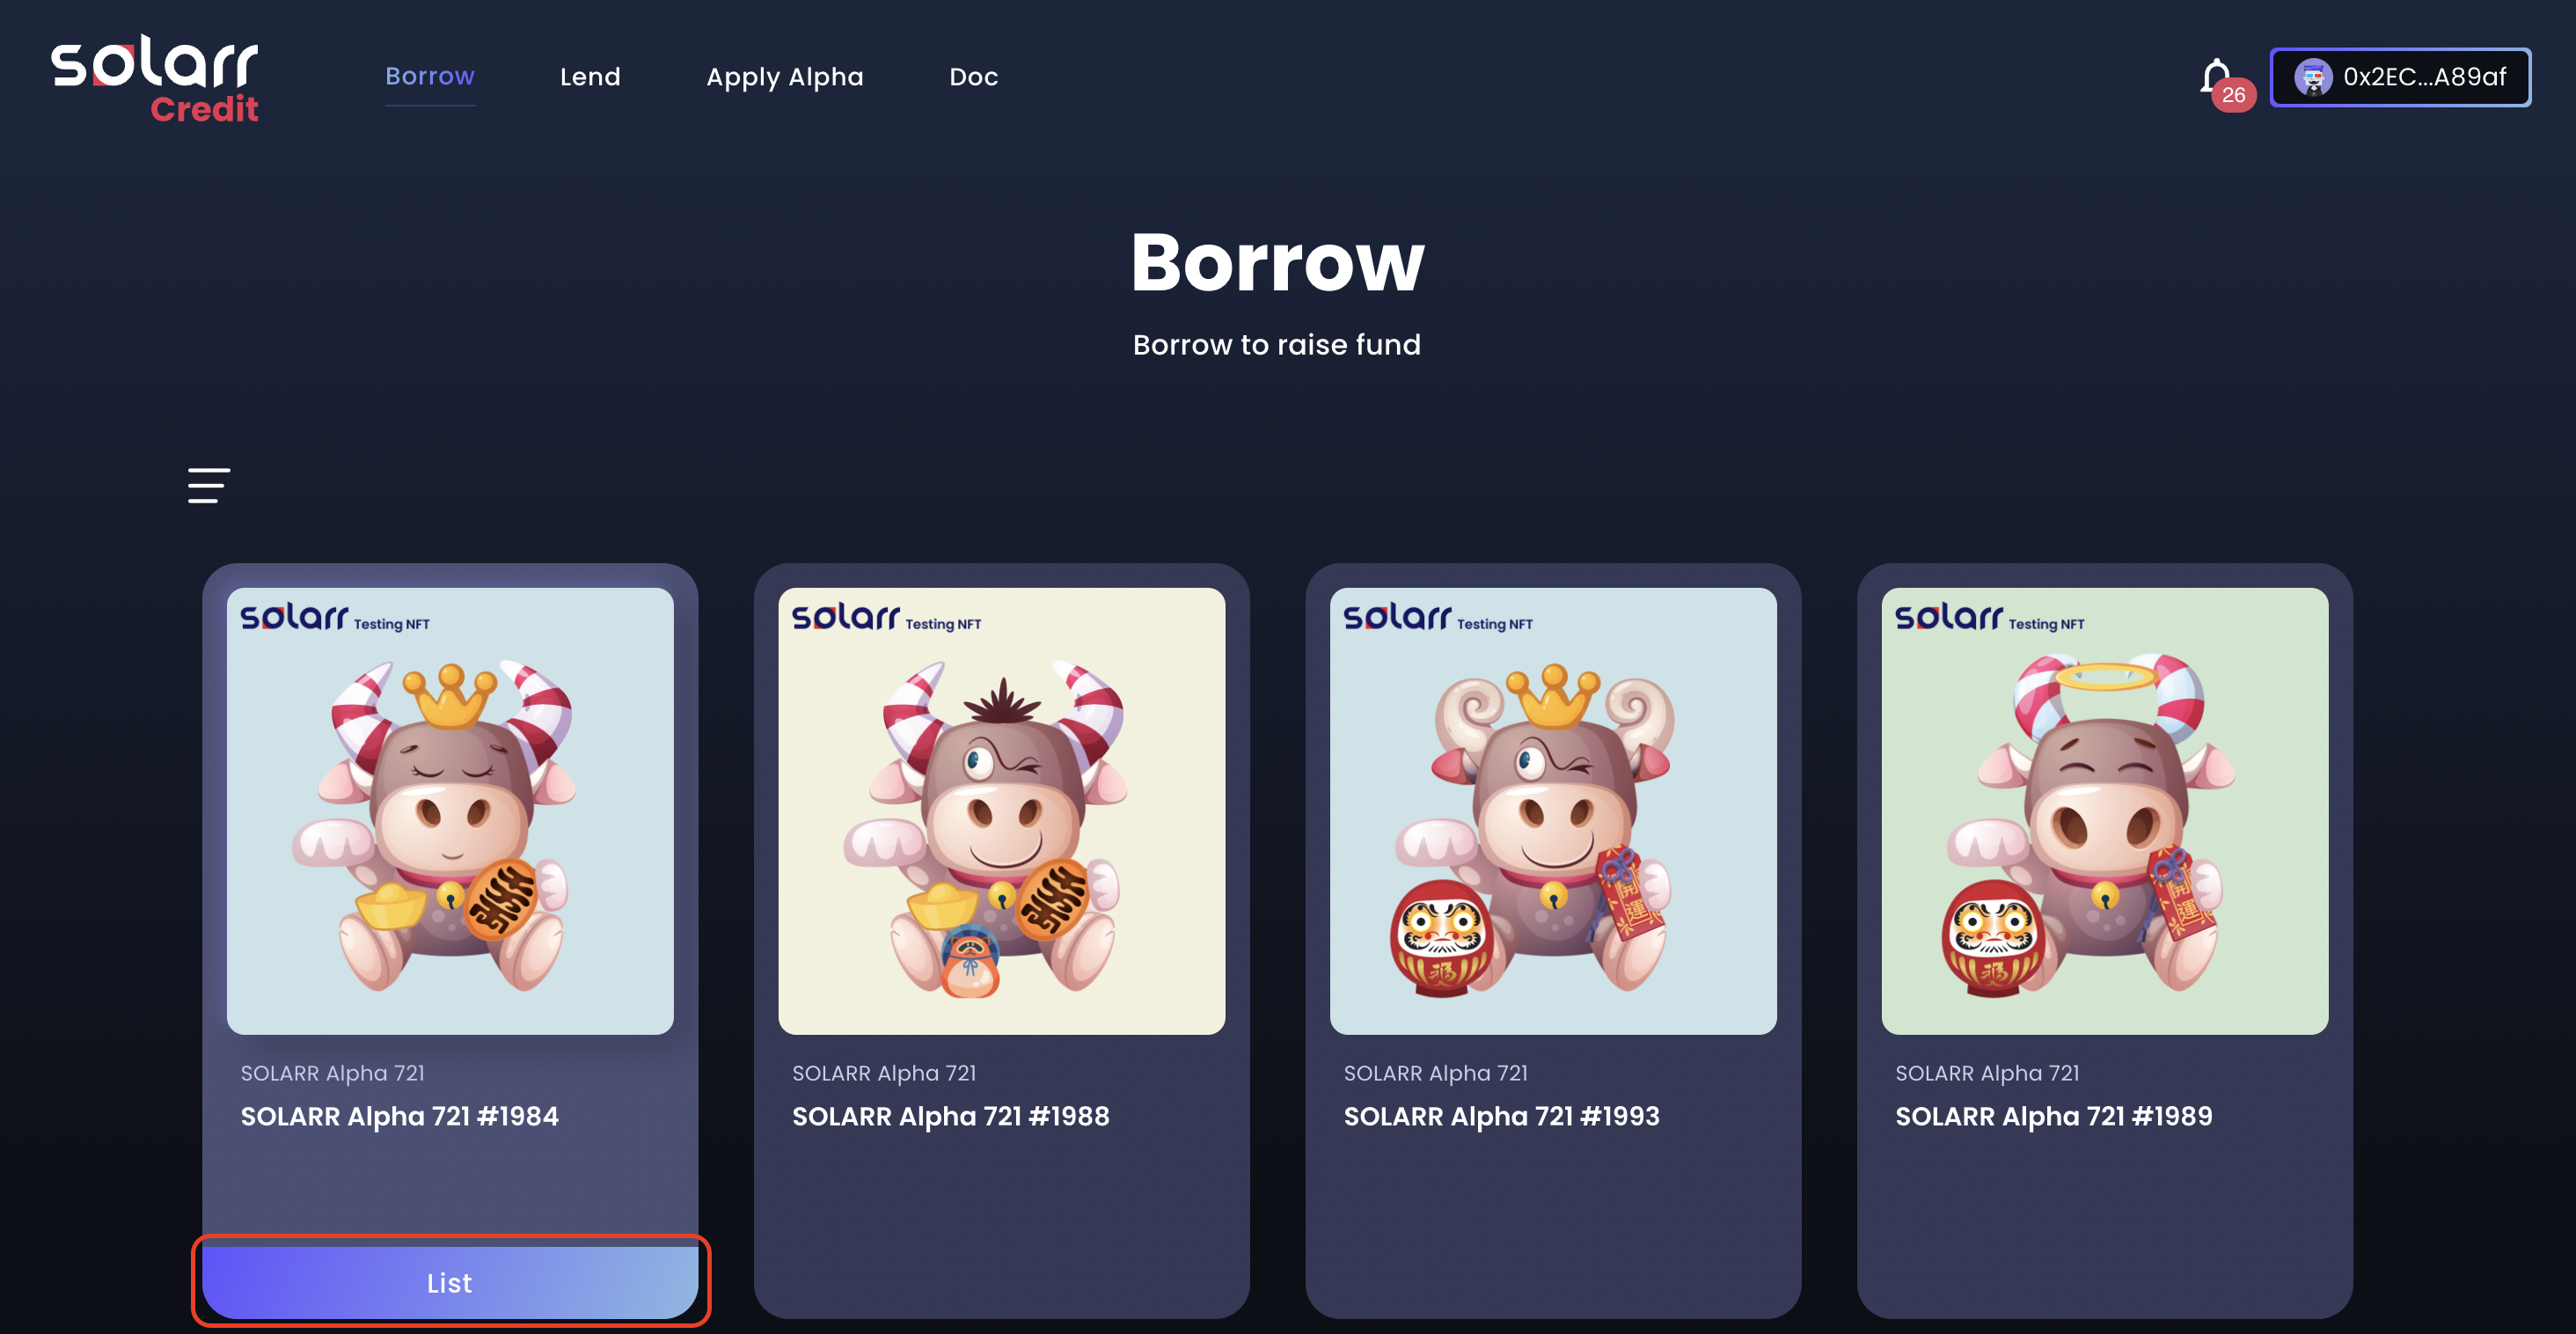Open the Borrow tab
Image resolution: width=2576 pixels, height=1334 pixels.
coord(430,76)
